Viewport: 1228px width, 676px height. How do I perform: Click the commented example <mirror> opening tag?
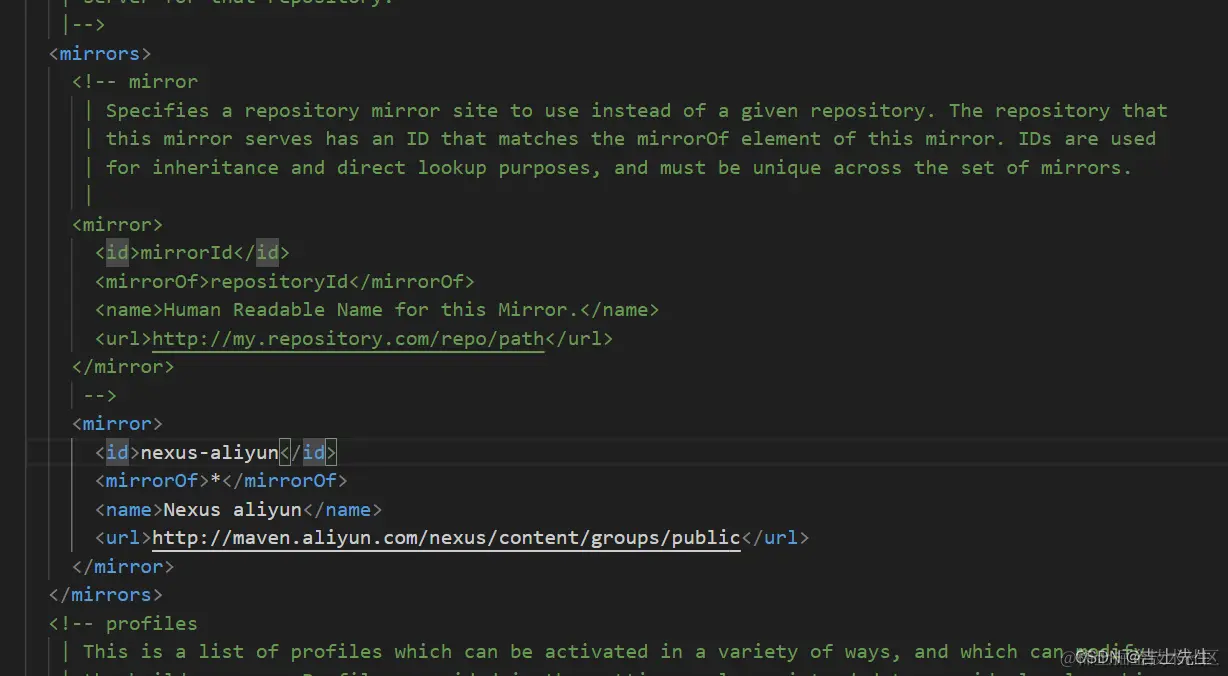(x=117, y=224)
